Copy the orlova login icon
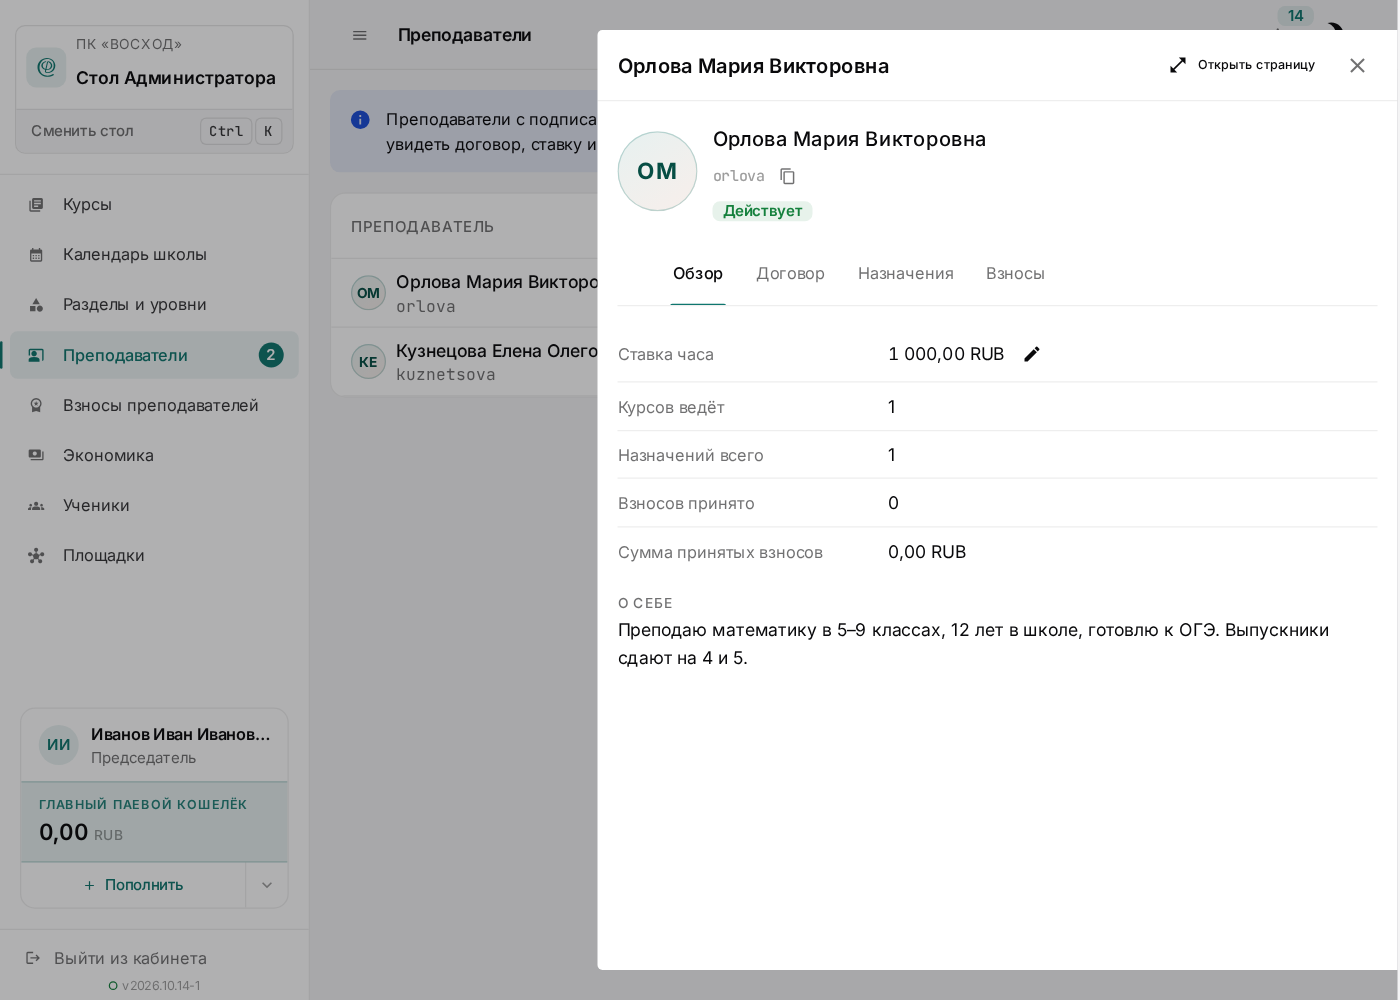Screen dimensions: 1400x1000 point(788,176)
